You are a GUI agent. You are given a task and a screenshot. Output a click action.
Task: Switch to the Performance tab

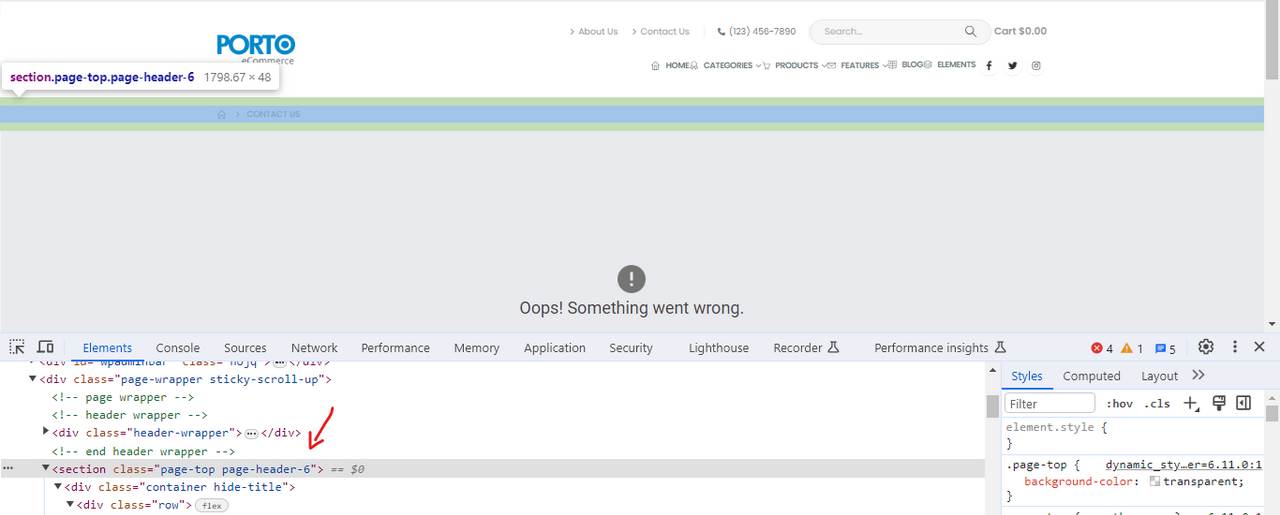395,348
